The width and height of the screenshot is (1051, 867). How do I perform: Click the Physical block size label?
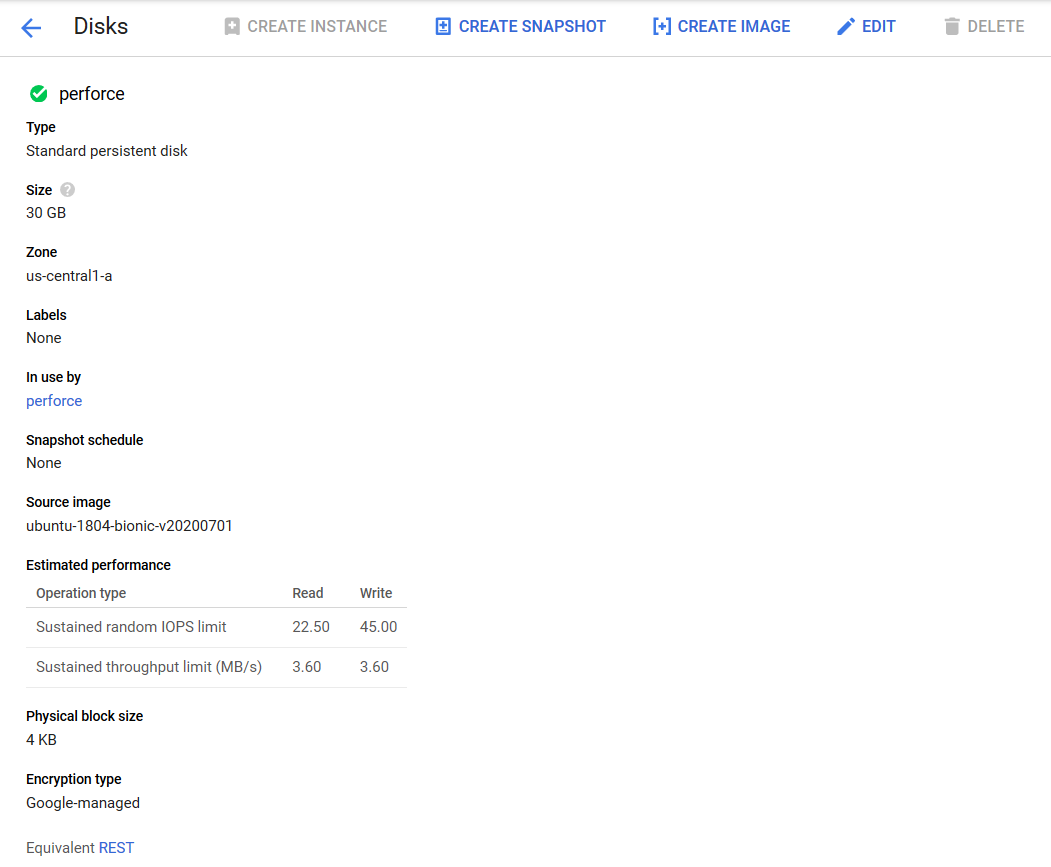click(x=84, y=716)
